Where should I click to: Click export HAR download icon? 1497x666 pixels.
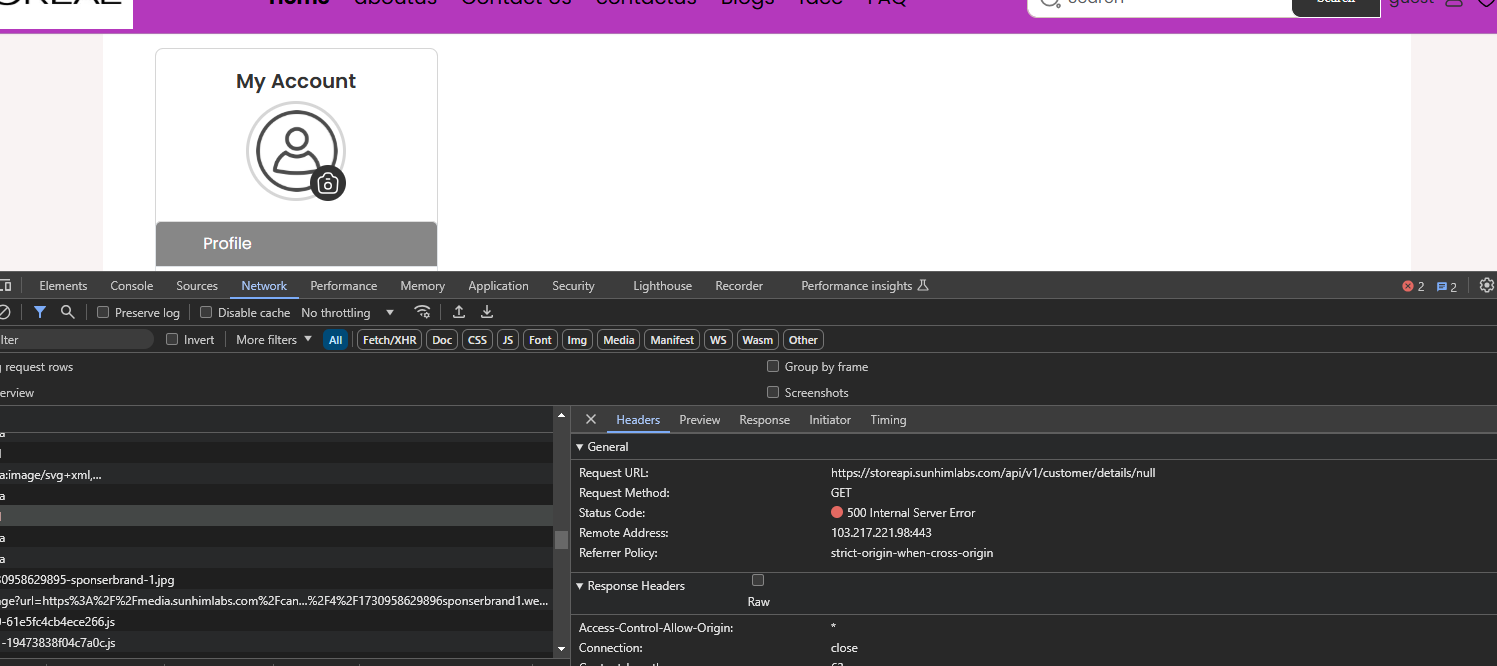click(x=487, y=312)
